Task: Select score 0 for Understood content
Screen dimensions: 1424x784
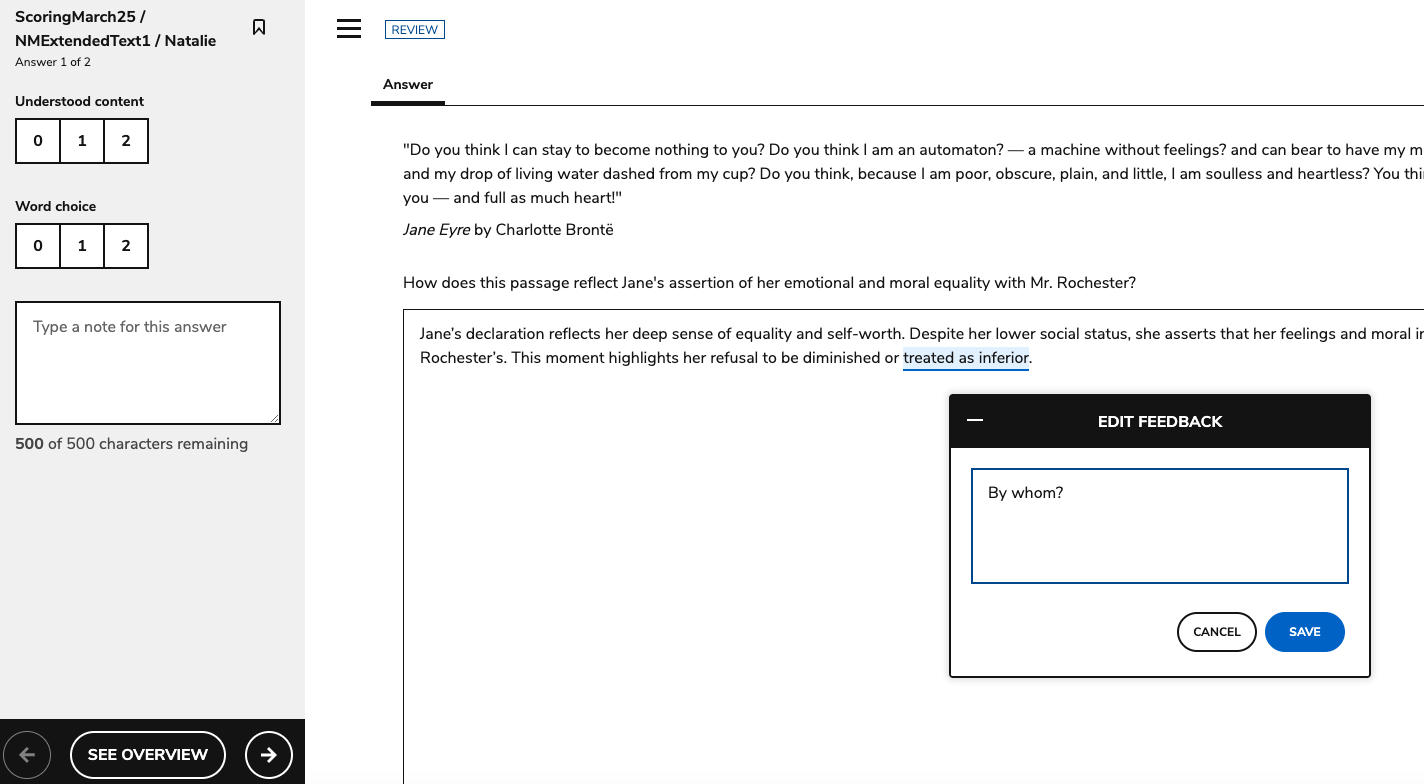Action: [x=38, y=141]
